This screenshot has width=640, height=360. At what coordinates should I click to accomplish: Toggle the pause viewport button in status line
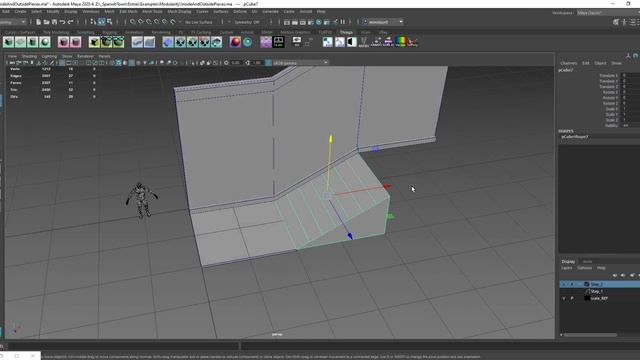click(x=343, y=22)
